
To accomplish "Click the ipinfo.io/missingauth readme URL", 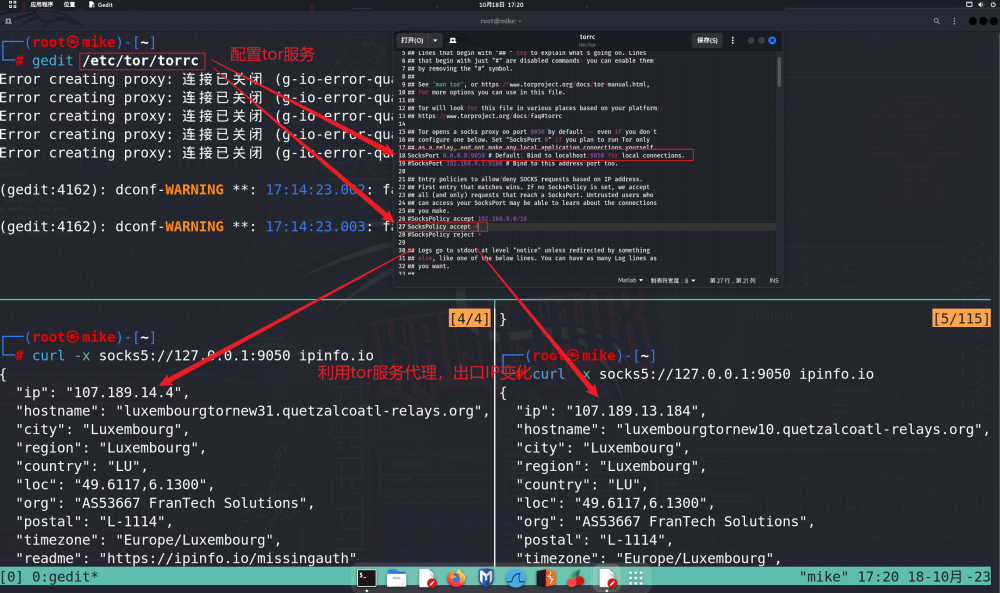I will [228, 559].
